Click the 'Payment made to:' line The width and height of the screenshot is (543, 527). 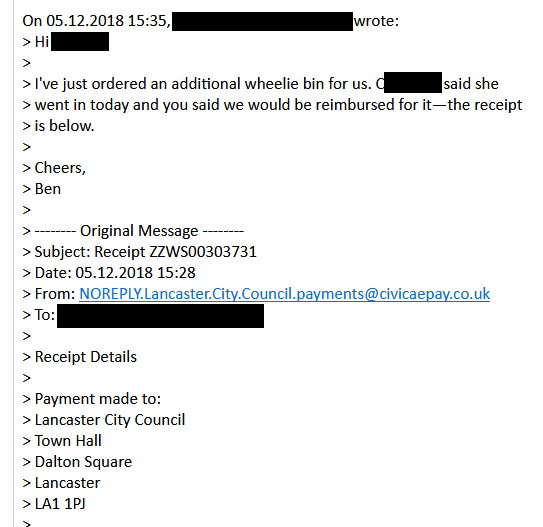click(x=92, y=399)
